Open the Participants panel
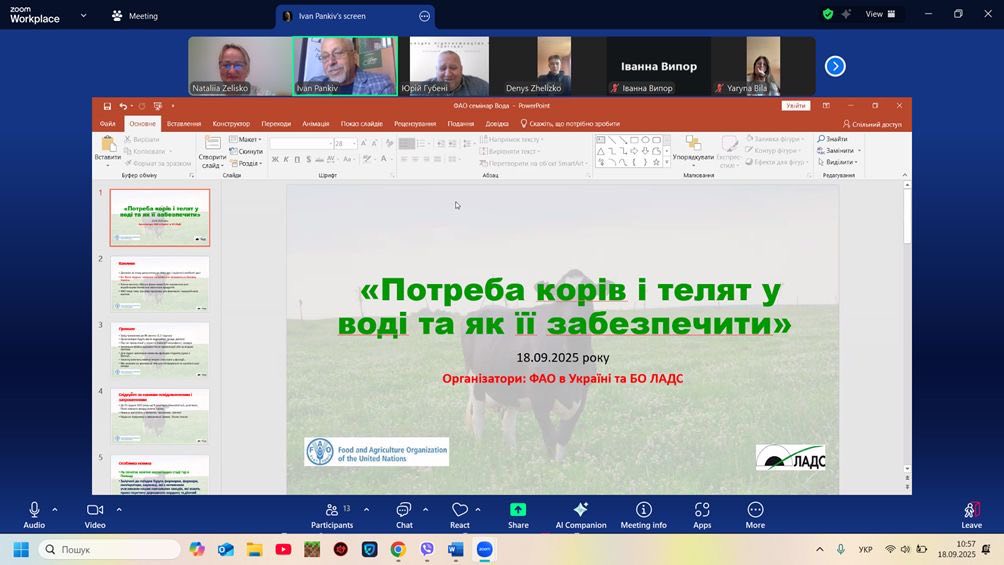The width and height of the screenshot is (1004, 565). [332, 514]
